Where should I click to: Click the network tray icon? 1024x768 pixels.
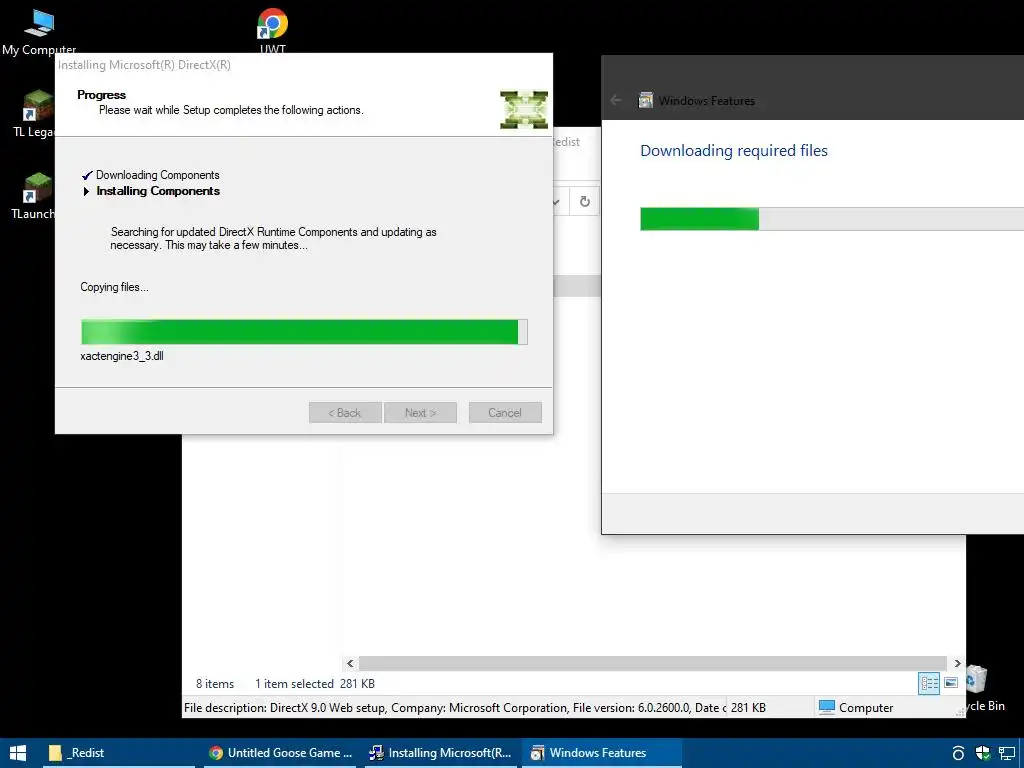(1007, 754)
